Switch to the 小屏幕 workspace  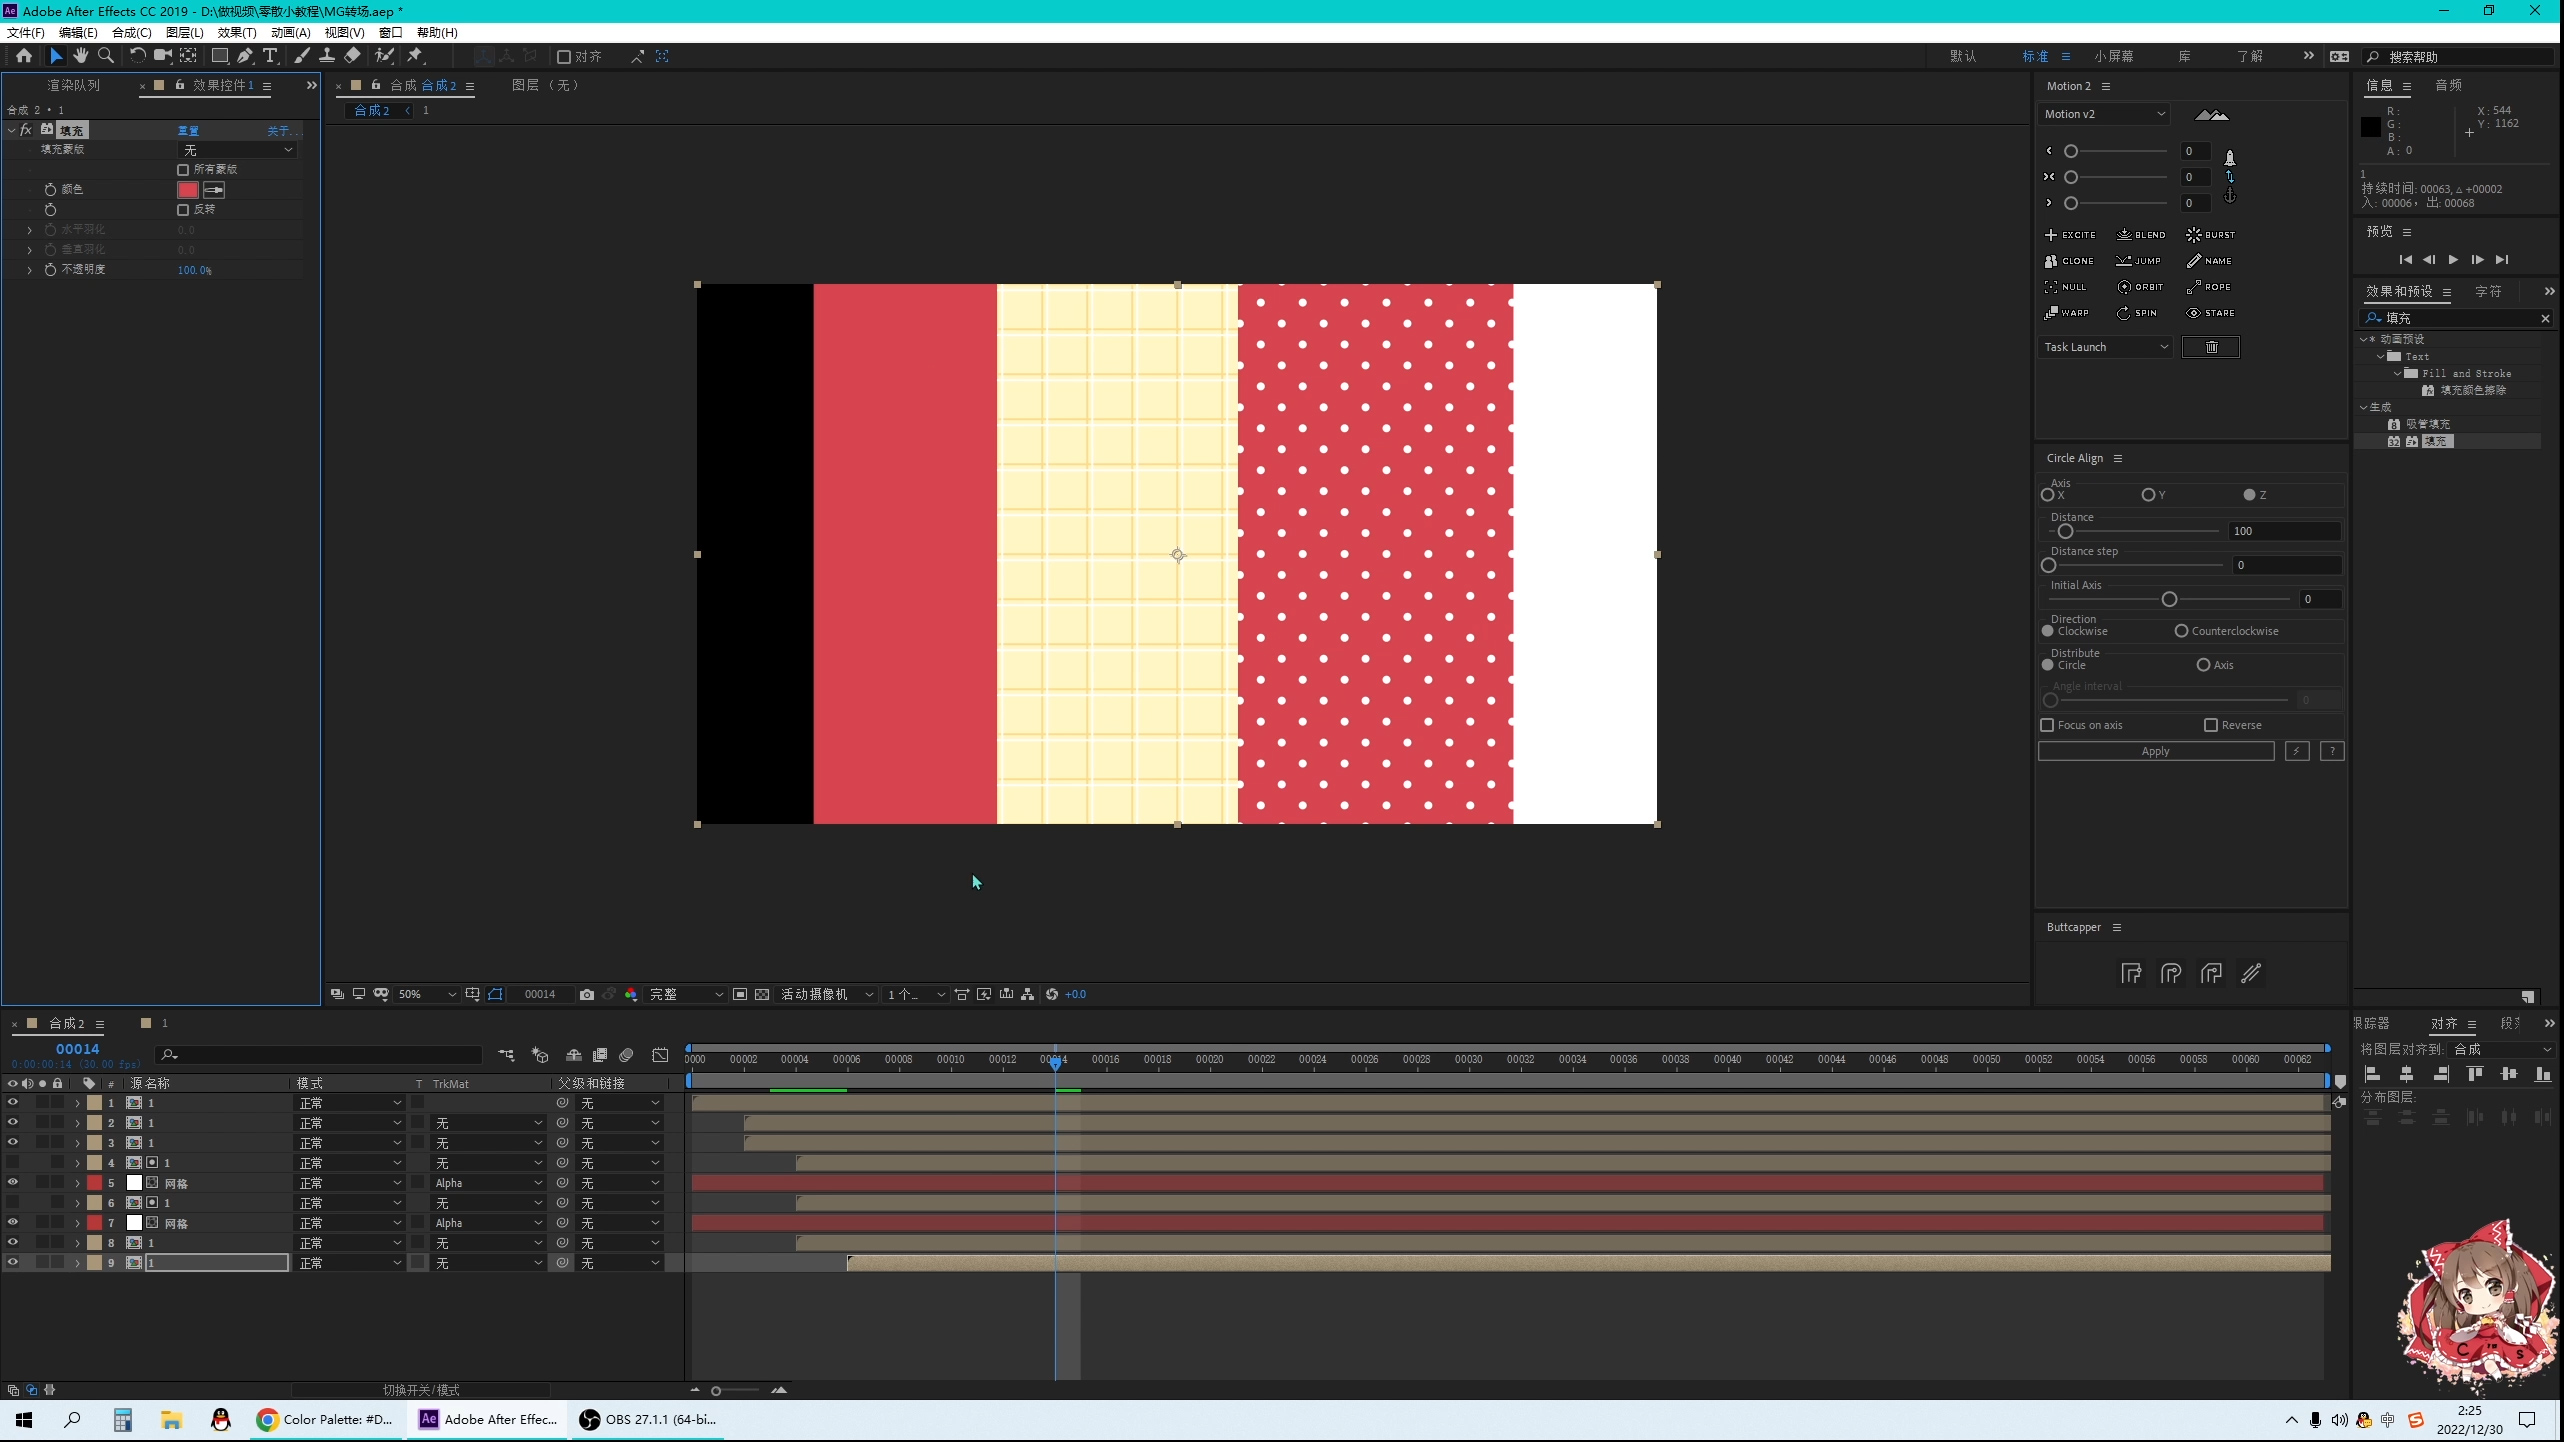(x=2114, y=56)
